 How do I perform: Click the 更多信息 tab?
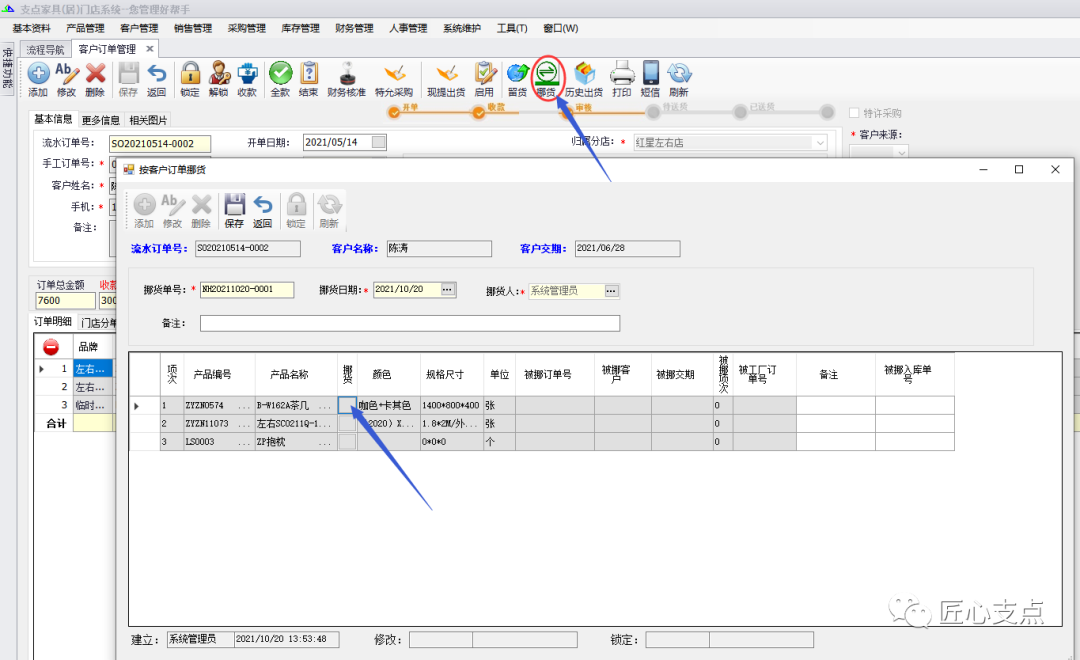[101, 120]
